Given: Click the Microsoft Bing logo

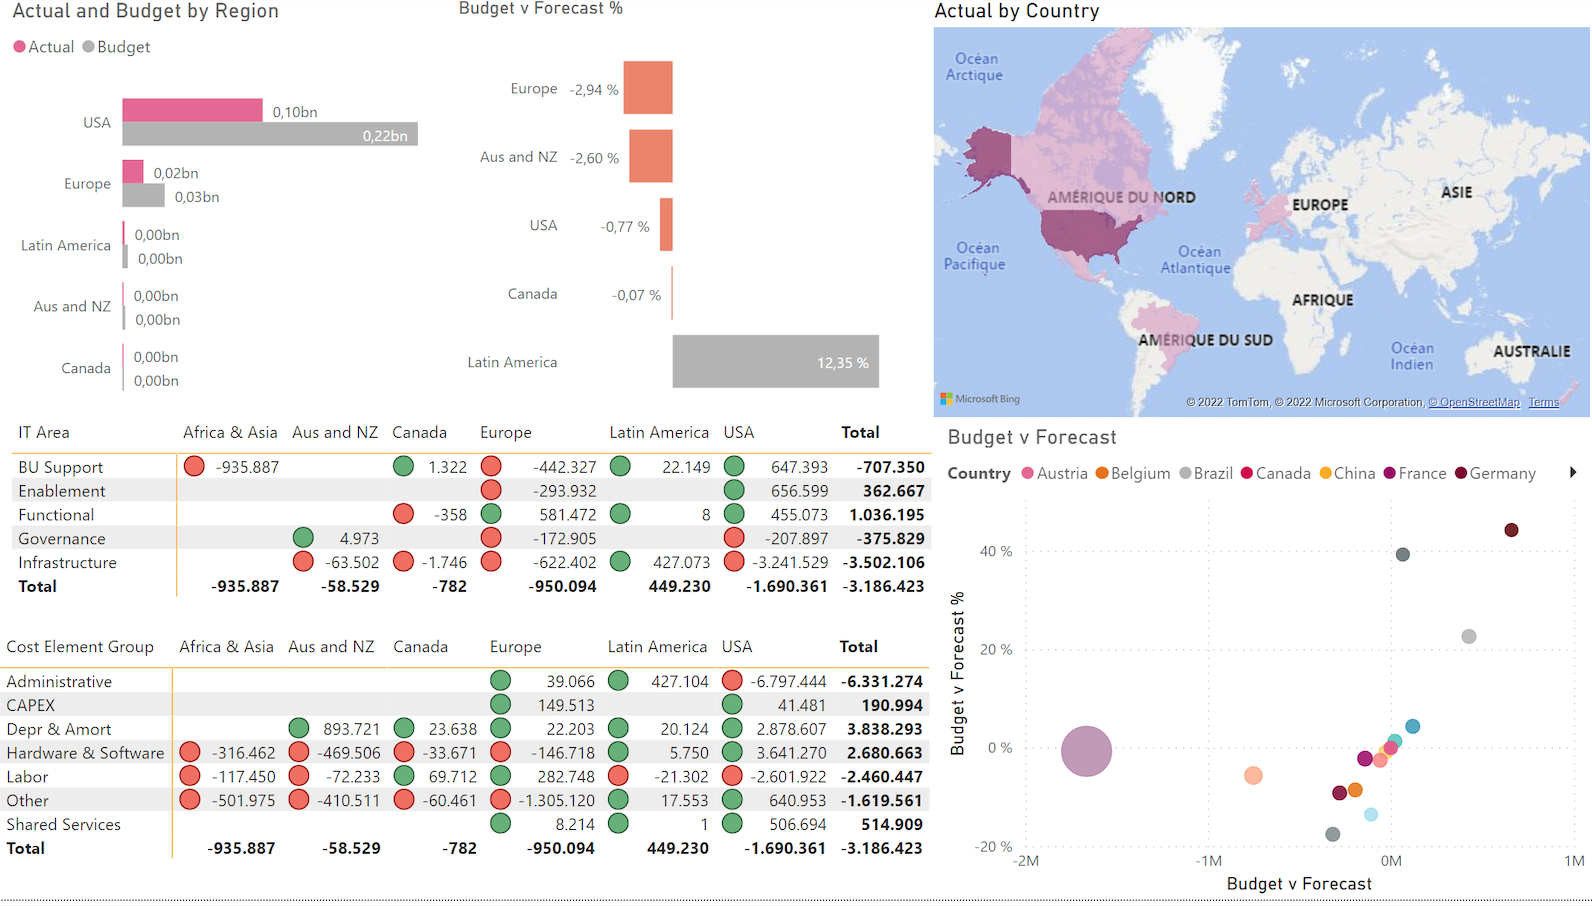Looking at the screenshot, I should (980, 399).
